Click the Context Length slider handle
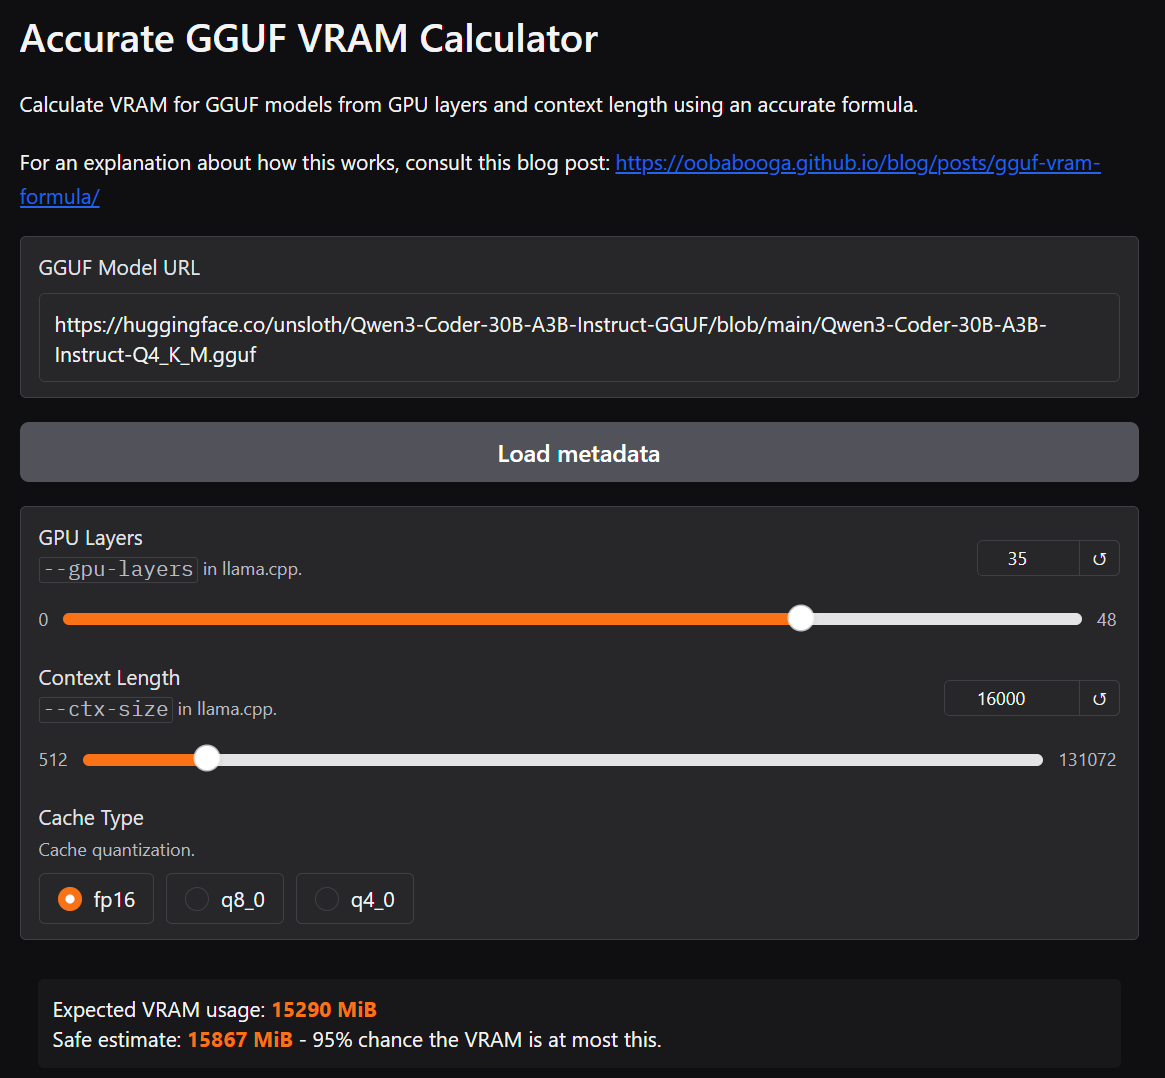 (x=207, y=759)
